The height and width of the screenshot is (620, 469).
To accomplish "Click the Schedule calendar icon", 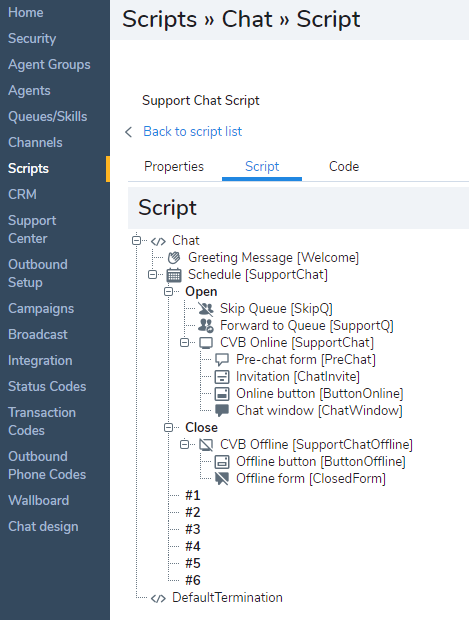I will coord(174,275).
